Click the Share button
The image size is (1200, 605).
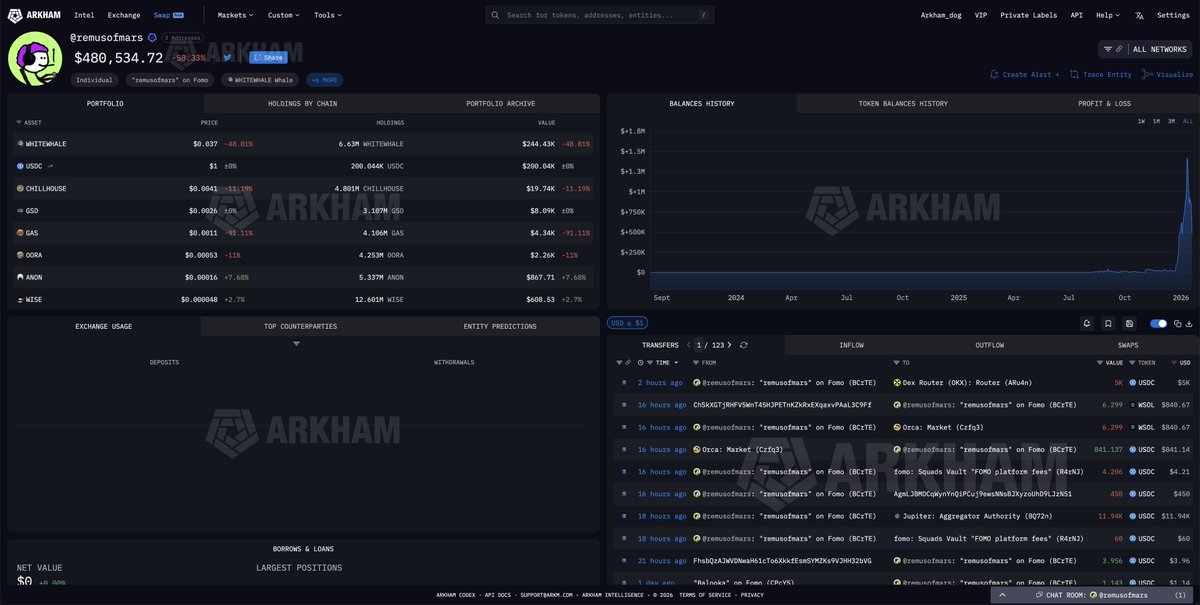268,58
